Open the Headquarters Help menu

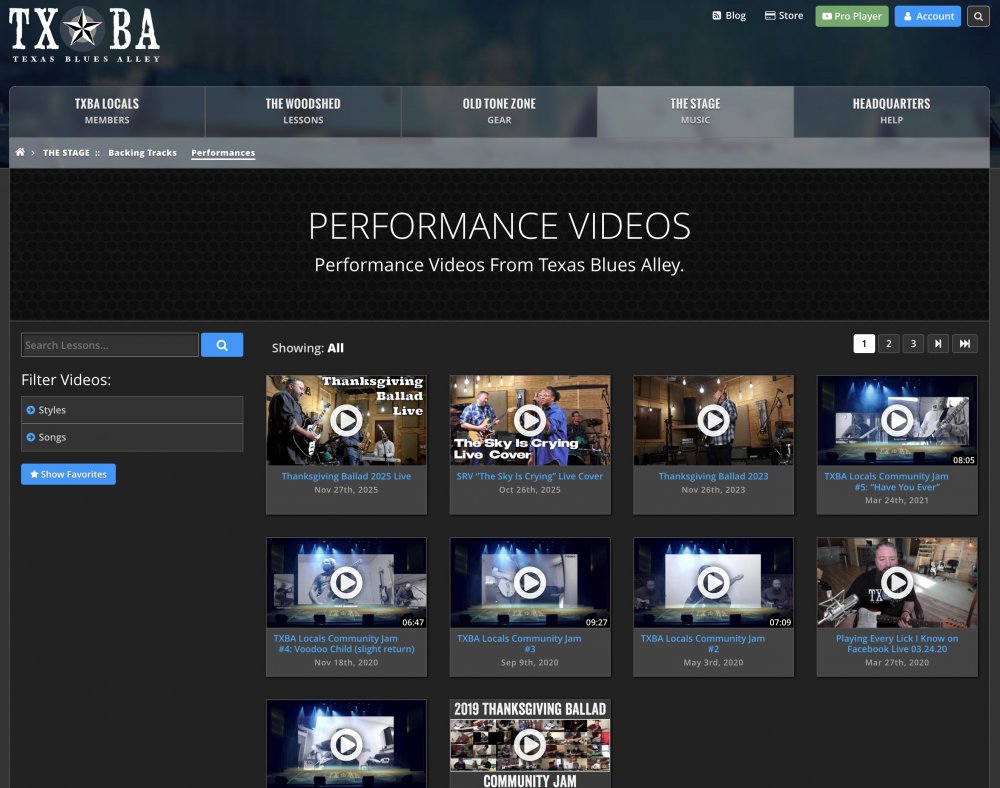pyautogui.click(x=891, y=111)
